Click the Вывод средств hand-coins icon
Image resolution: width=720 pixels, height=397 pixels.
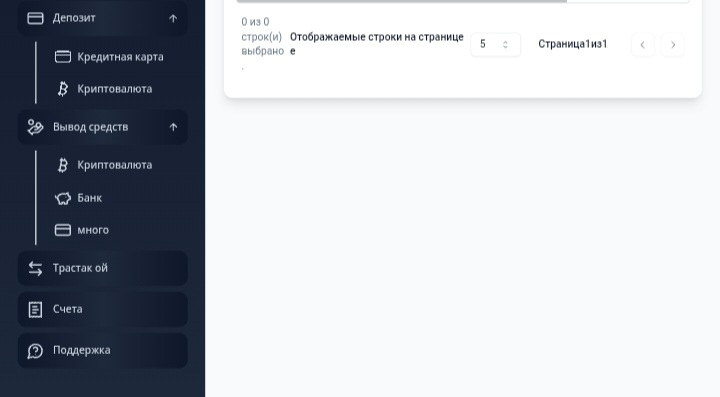point(35,127)
